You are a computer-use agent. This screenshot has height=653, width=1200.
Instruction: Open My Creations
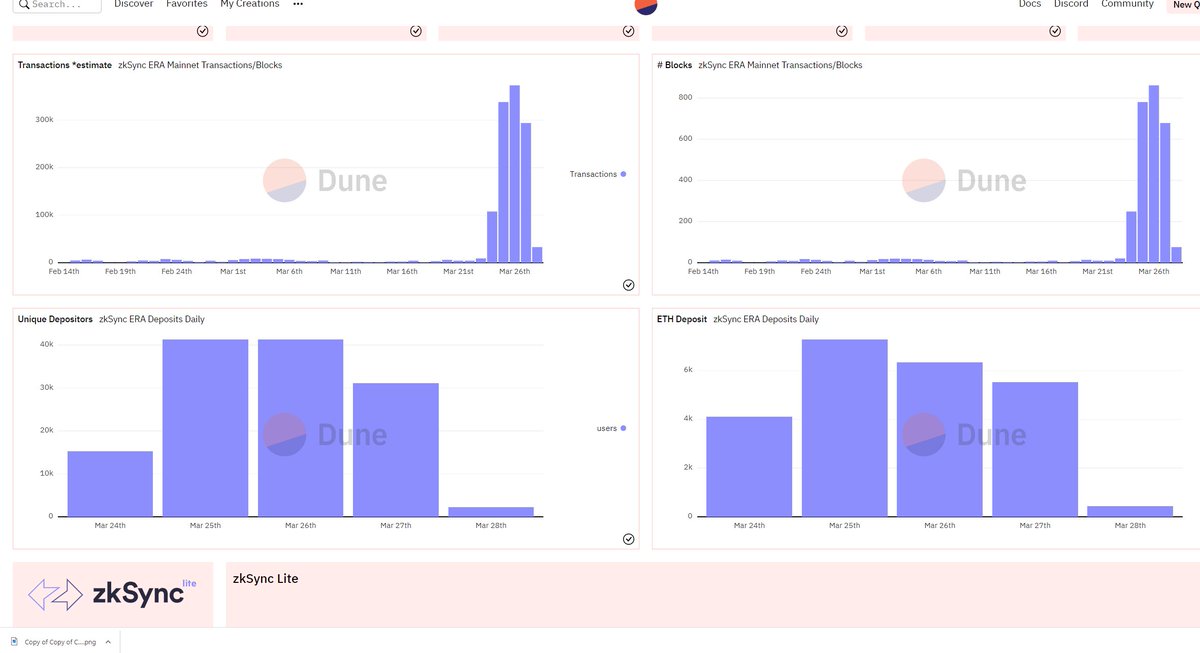[250, 4]
